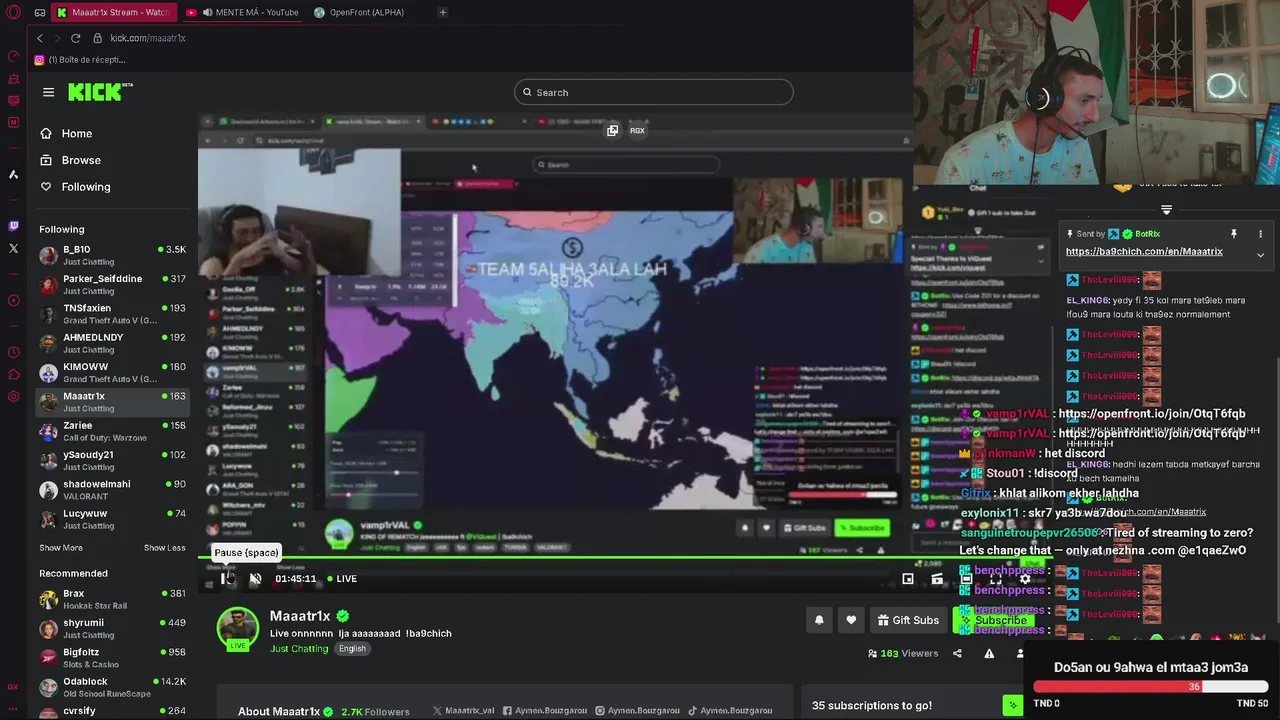This screenshot has width=1280, height=720.
Task: Reload the current page
Action: pyautogui.click(x=75, y=38)
